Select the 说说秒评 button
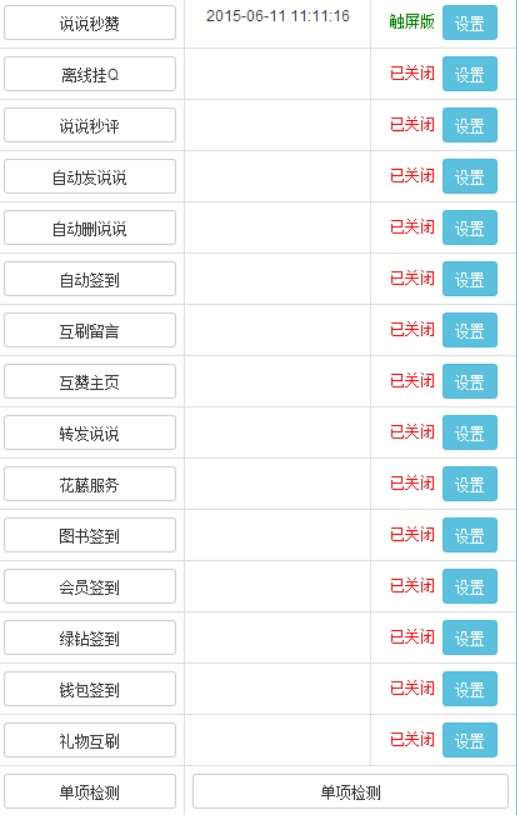Viewport: 517px width, 815px height. click(89, 125)
